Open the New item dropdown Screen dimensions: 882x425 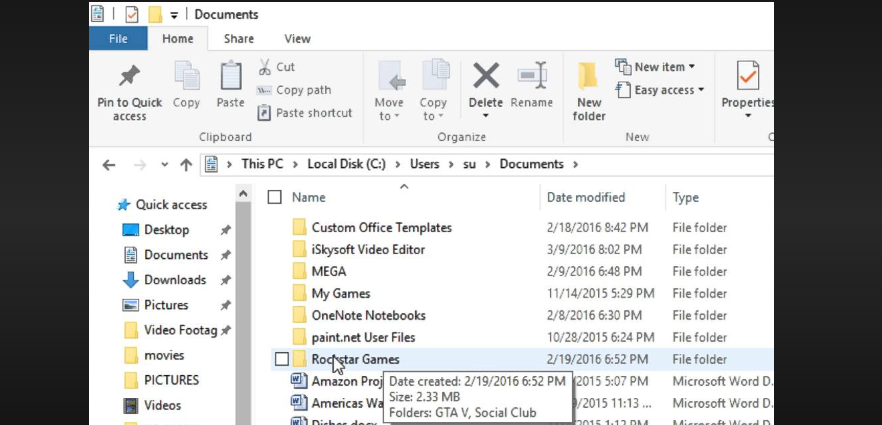pyautogui.click(x=655, y=67)
